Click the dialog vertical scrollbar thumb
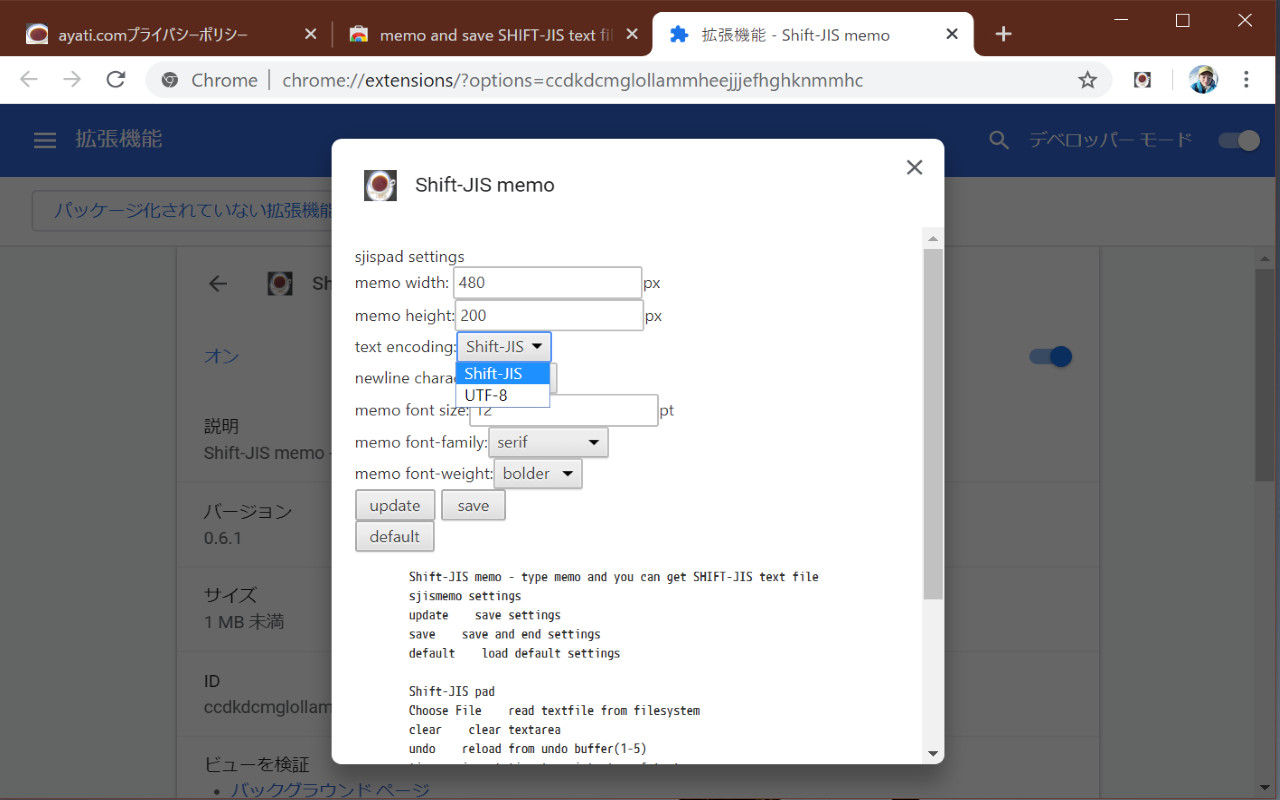Viewport: 1280px width, 800px height. coord(933,424)
